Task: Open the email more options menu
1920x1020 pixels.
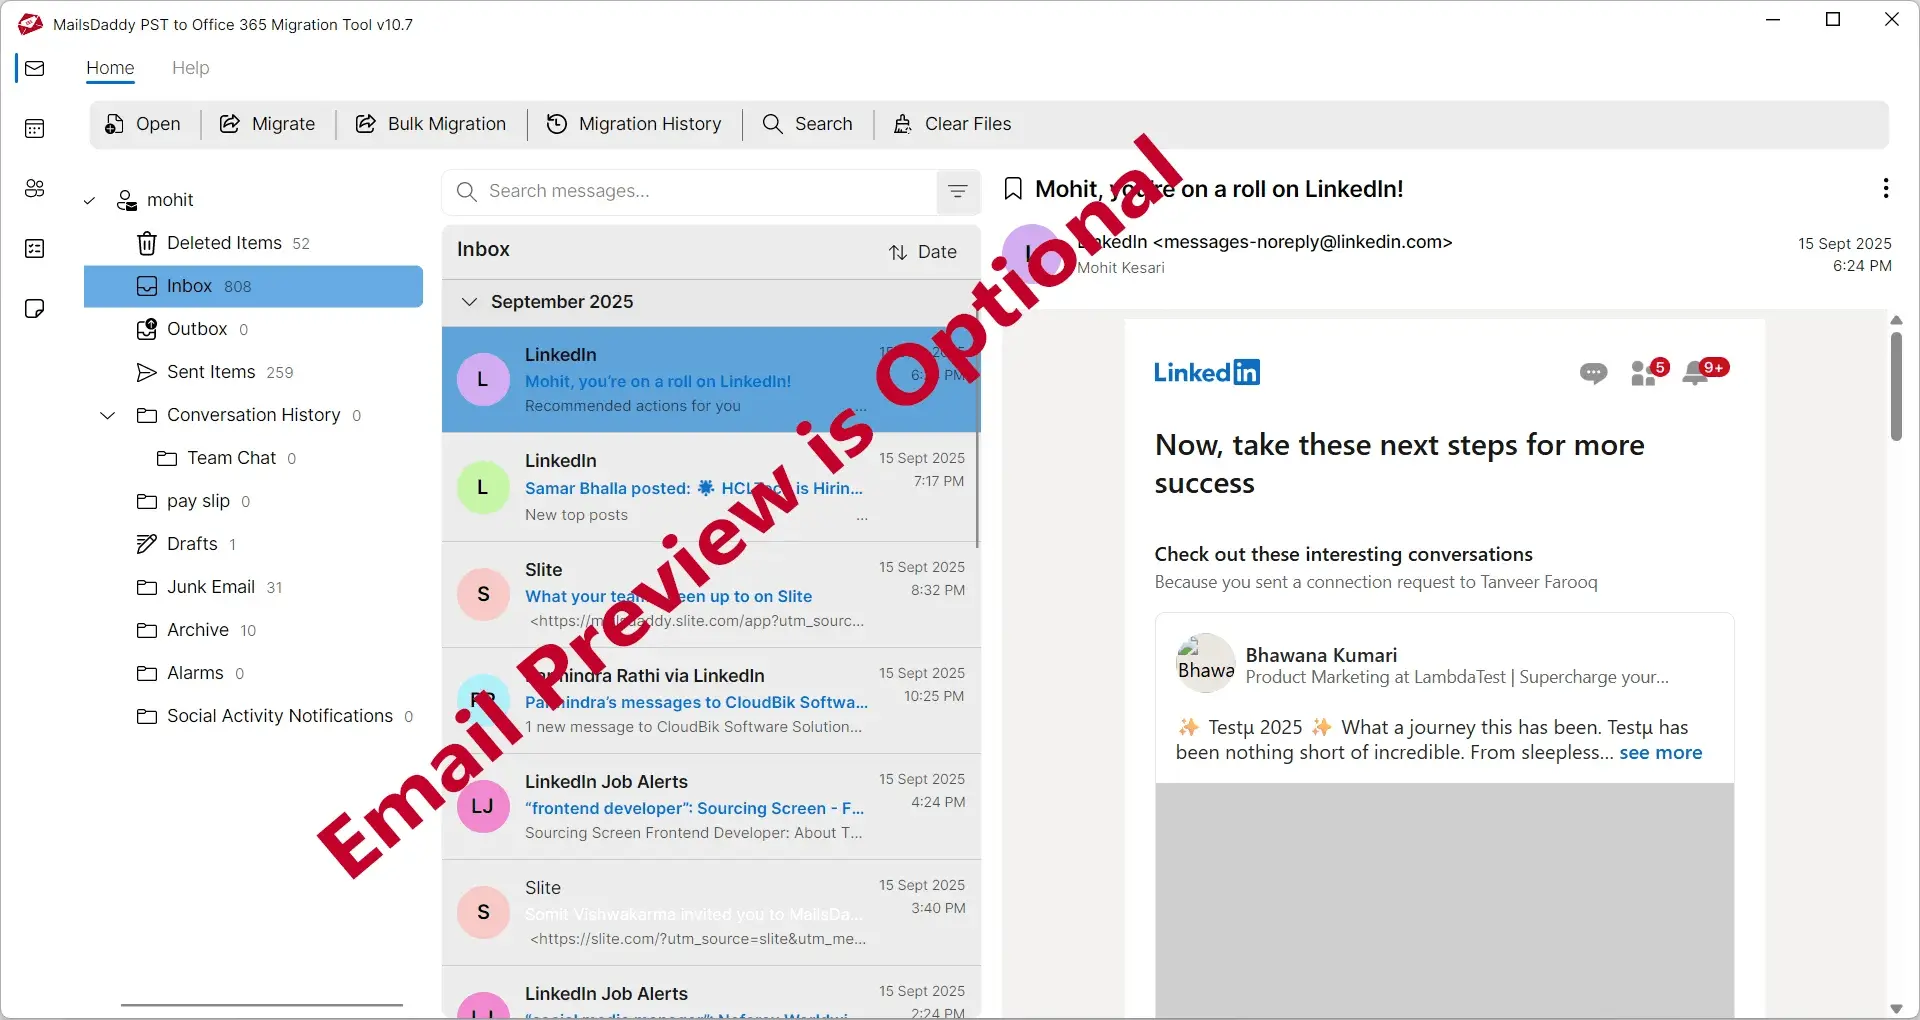Action: point(1885,188)
